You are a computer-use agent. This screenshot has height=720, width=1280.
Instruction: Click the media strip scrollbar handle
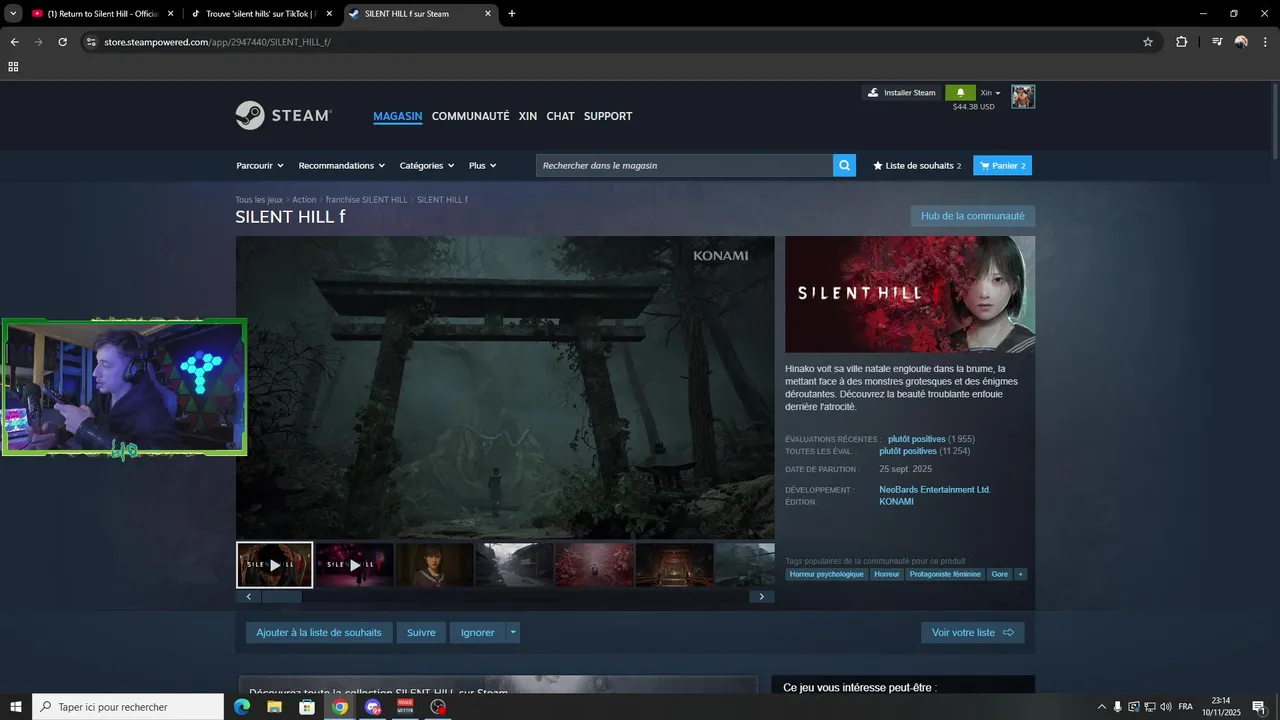click(x=282, y=597)
